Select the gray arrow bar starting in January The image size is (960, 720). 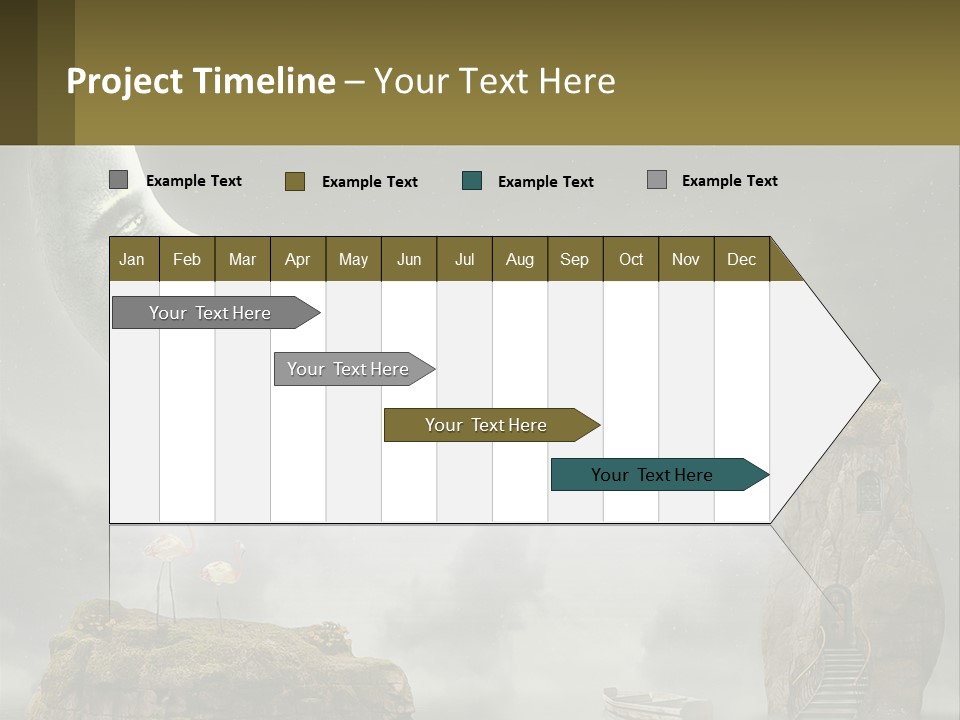click(x=212, y=313)
